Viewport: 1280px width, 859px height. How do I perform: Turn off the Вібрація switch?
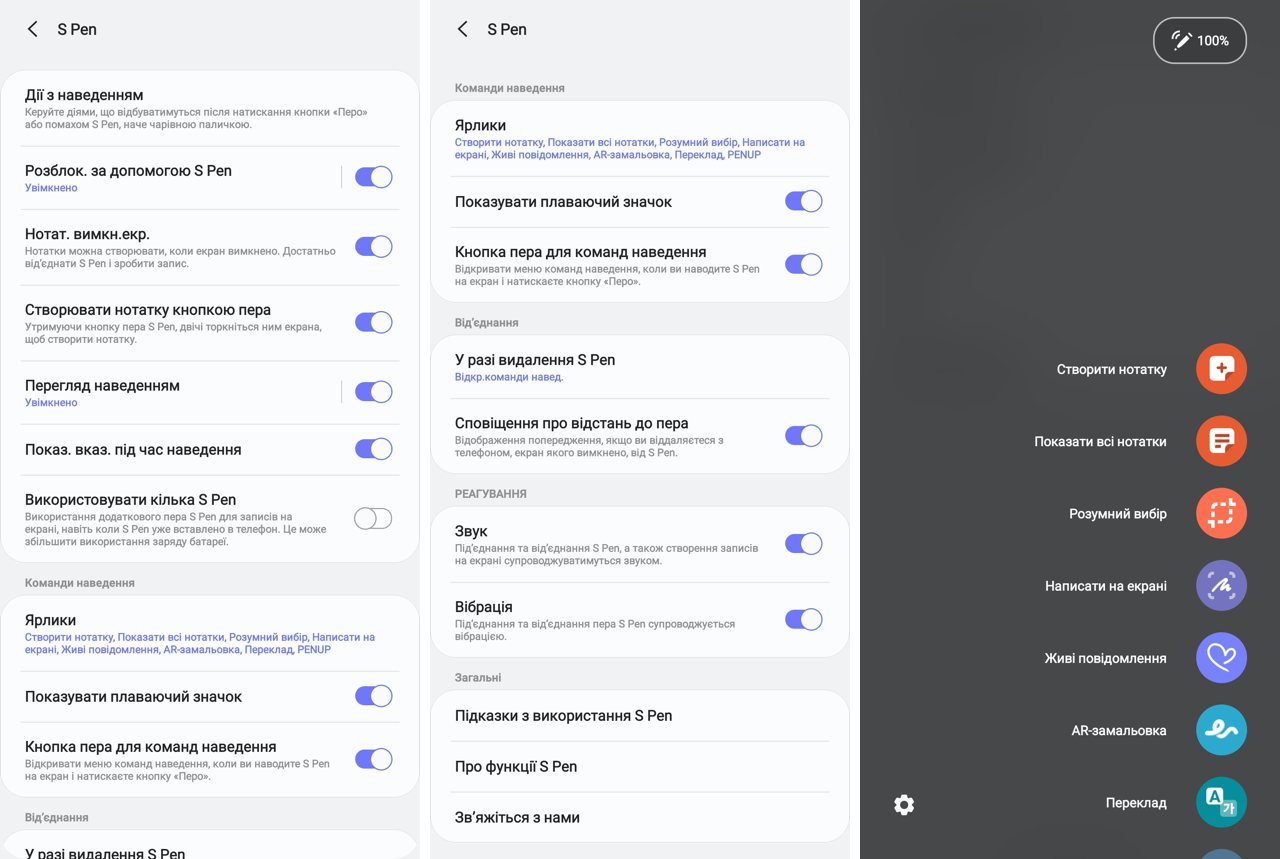804,619
